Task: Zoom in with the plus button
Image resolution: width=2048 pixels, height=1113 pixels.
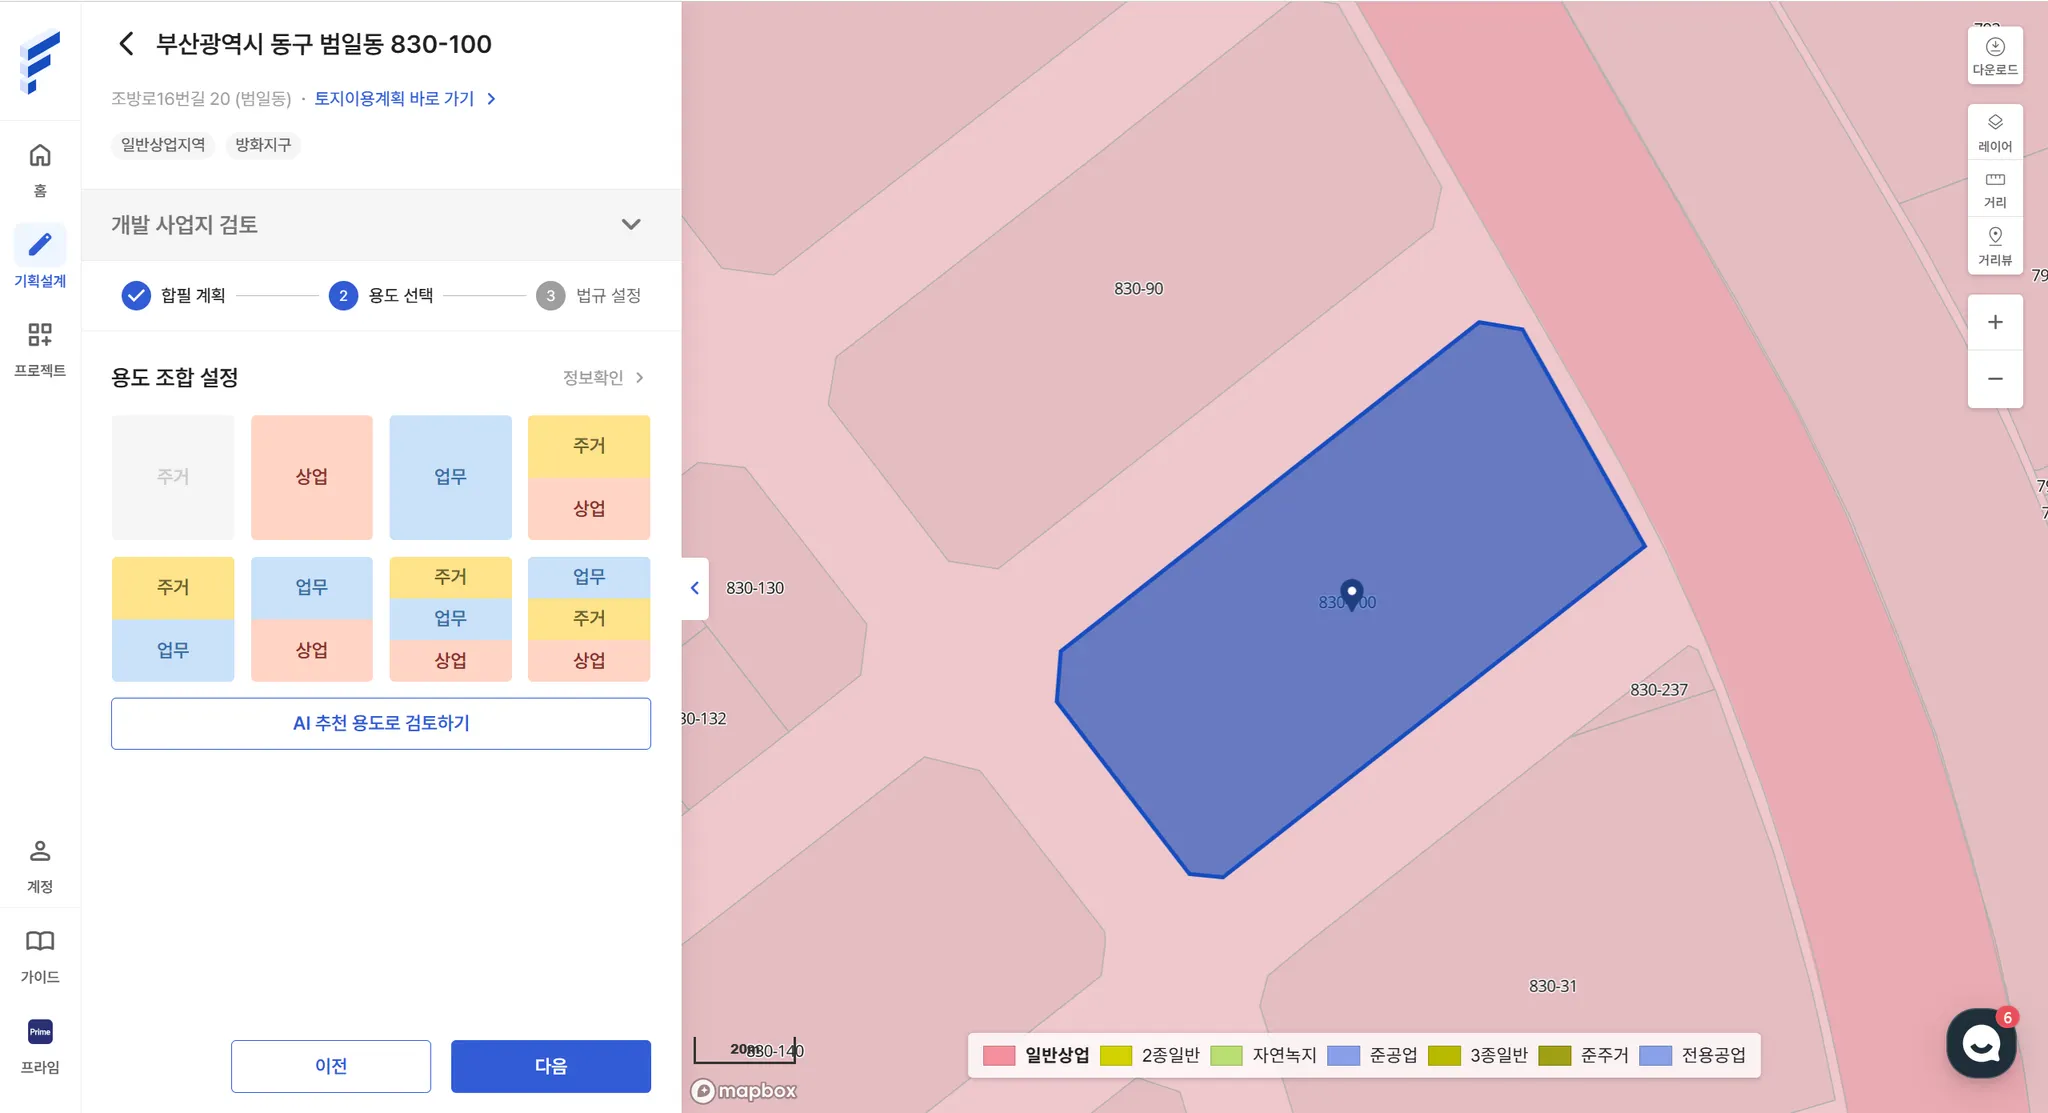Action: [x=1994, y=322]
